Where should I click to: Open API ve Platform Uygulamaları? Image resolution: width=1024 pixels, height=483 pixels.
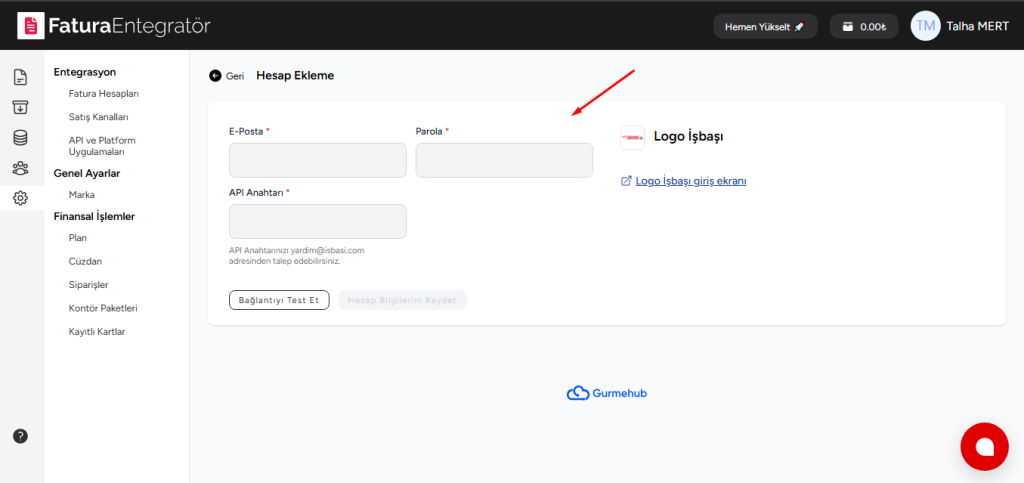click(x=102, y=146)
